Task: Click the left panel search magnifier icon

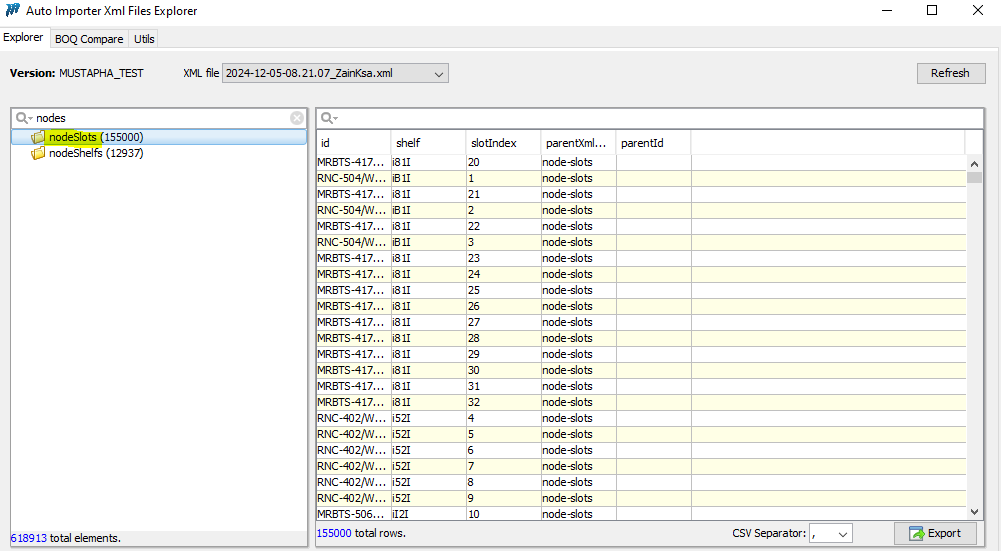Action: click(23, 118)
